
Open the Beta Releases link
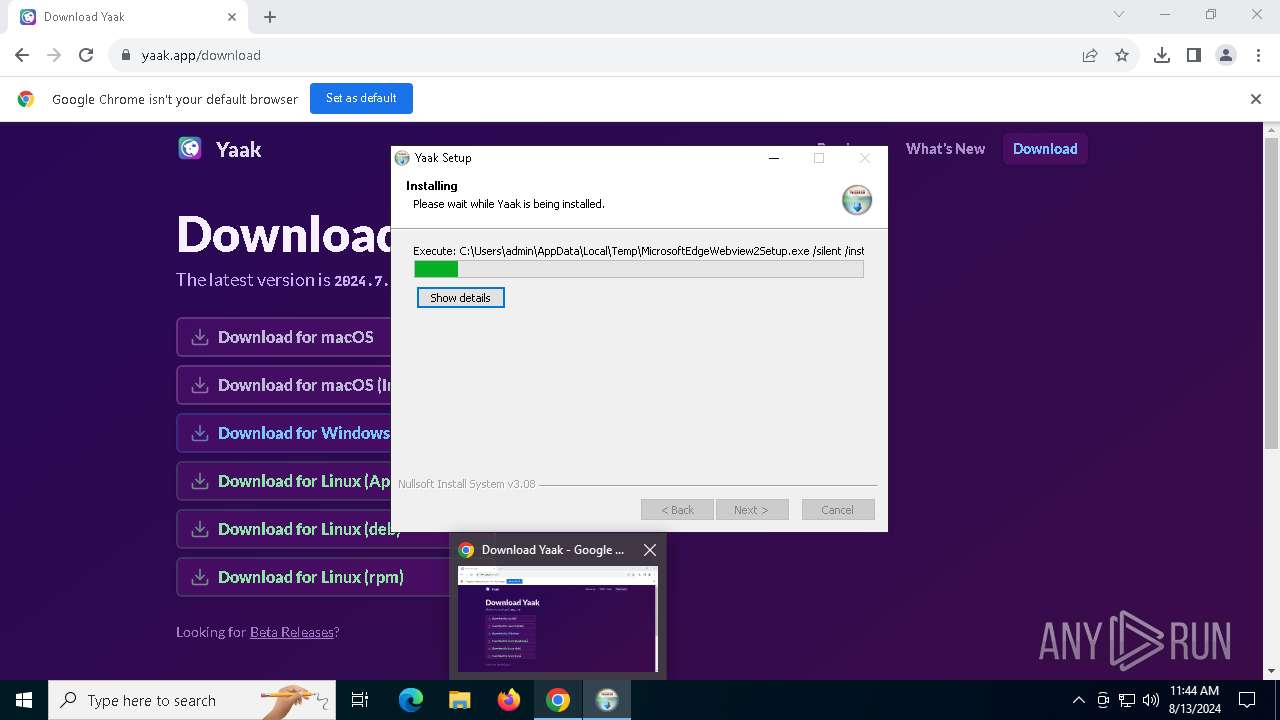(291, 632)
